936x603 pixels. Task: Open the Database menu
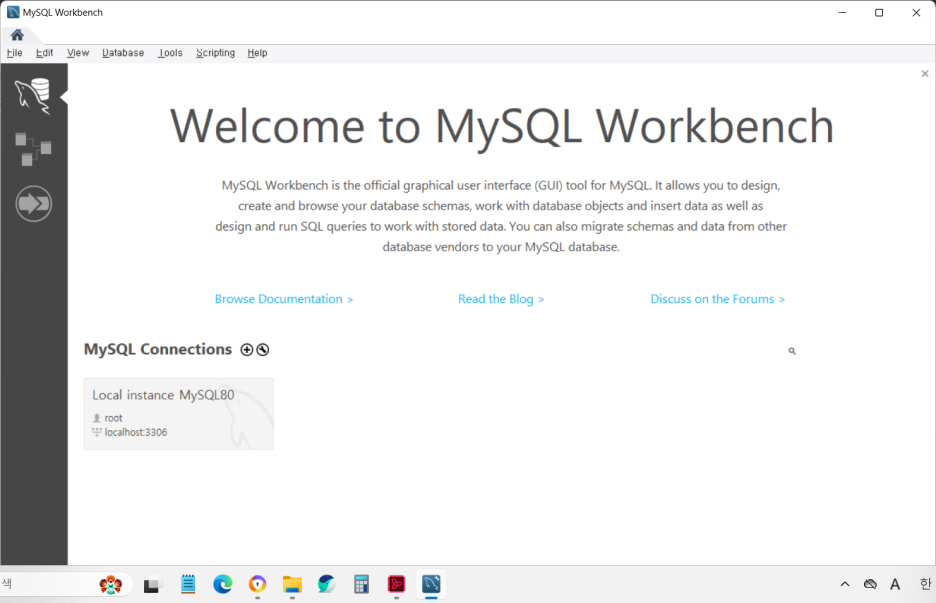point(123,53)
